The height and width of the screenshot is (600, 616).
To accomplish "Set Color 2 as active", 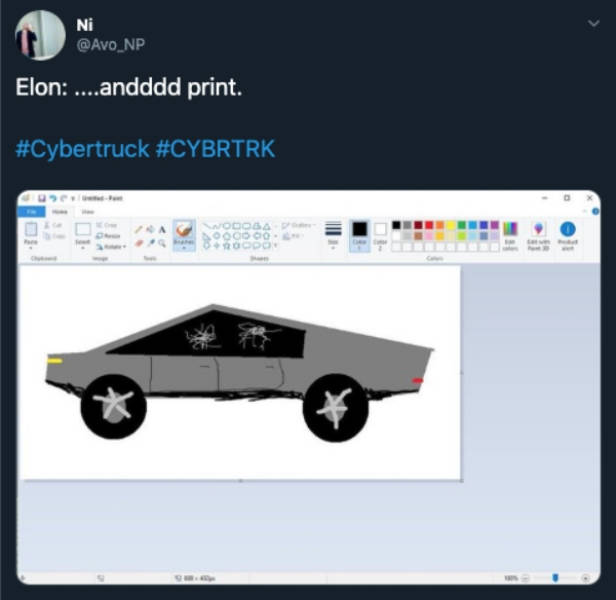I will pyautogui.click(x=380, y=235).
